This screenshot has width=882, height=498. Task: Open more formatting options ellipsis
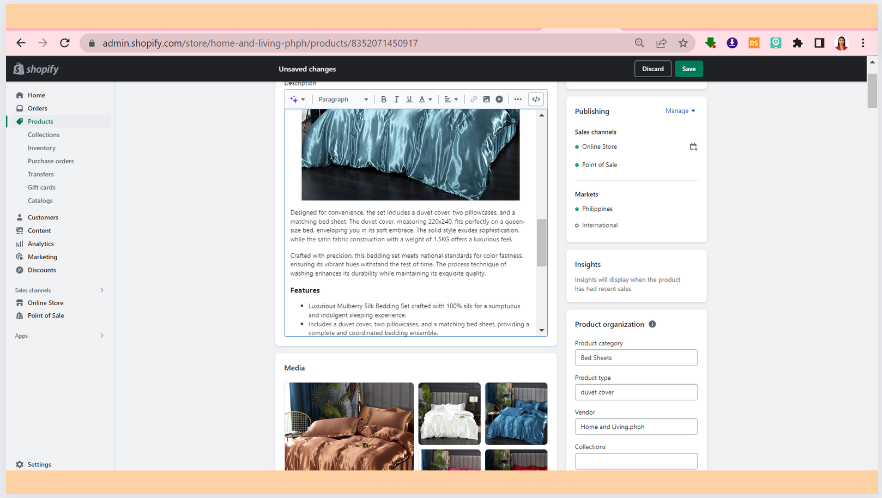click(518, 100)
